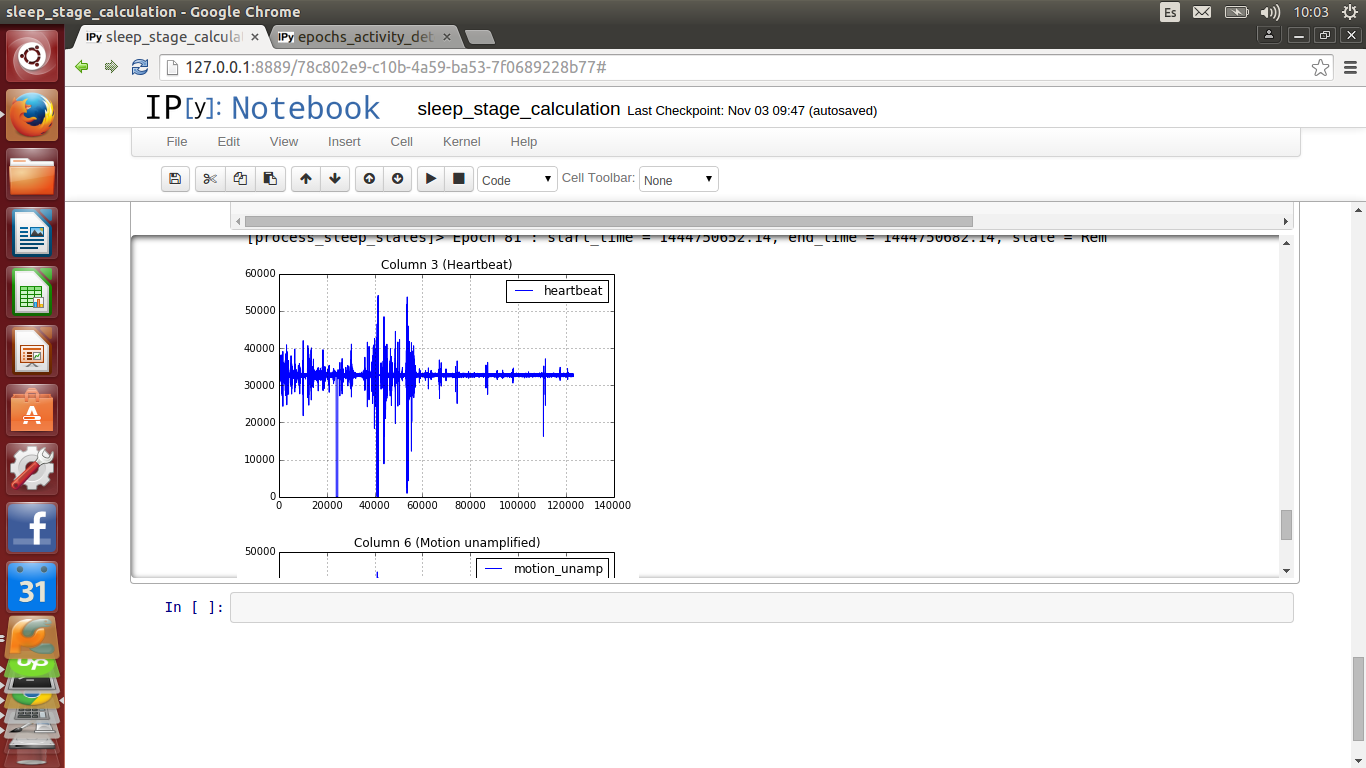Move the selected cell up

306,179
